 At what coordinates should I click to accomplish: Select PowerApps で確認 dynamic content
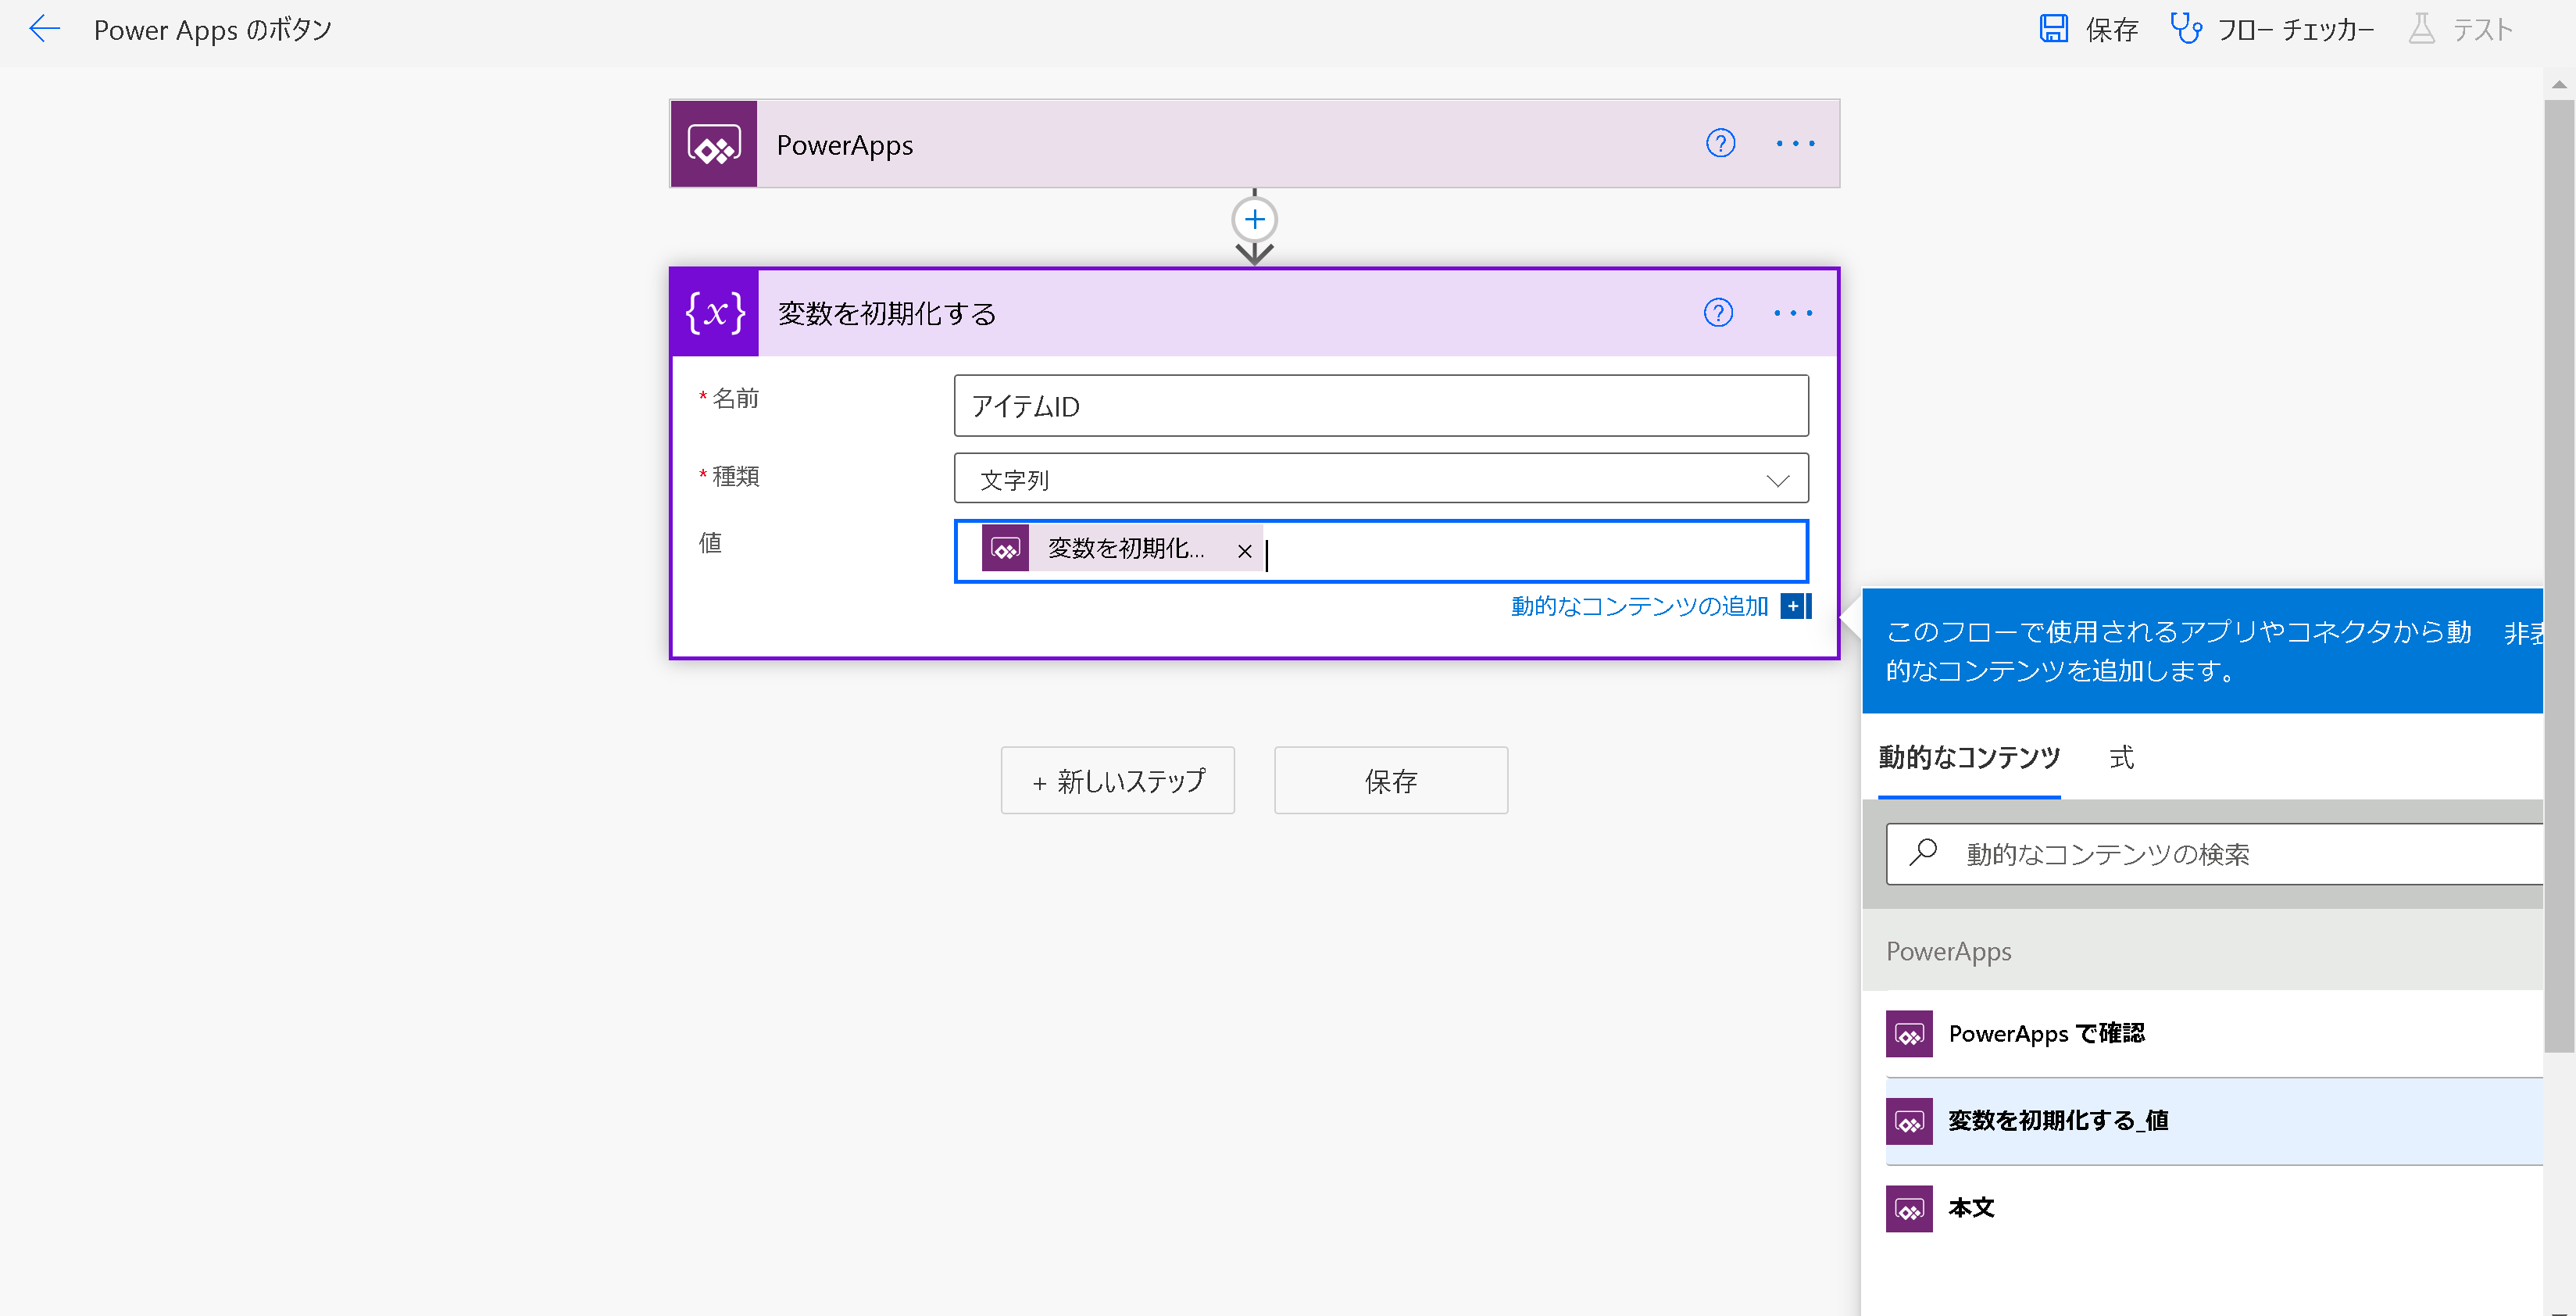click(2046, 1034)
